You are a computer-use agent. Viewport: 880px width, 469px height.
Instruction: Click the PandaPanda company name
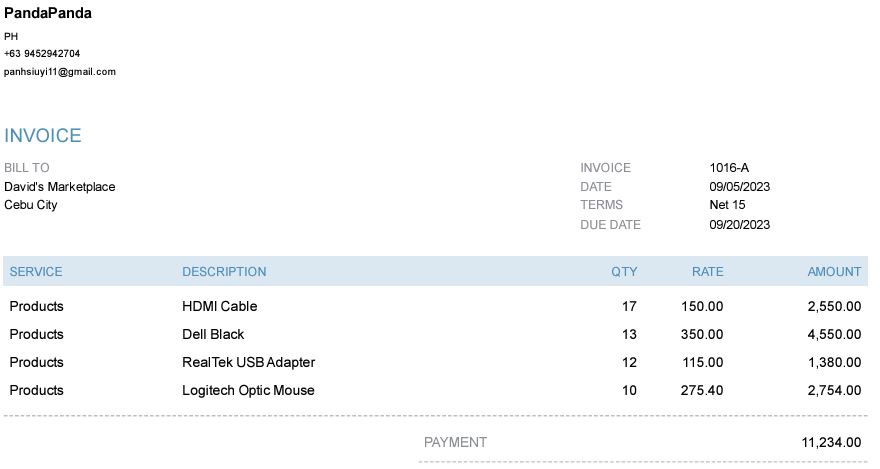(48, 14)
